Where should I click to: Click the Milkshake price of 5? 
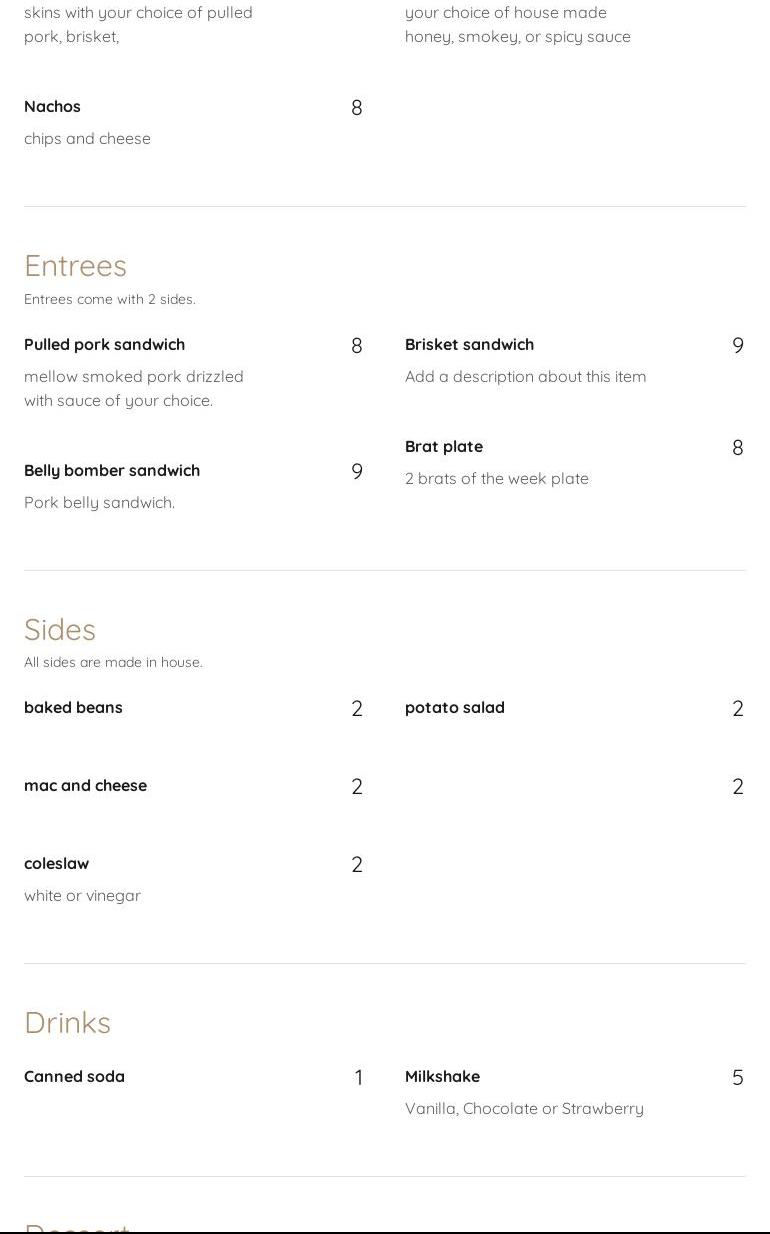(738, 1077)
